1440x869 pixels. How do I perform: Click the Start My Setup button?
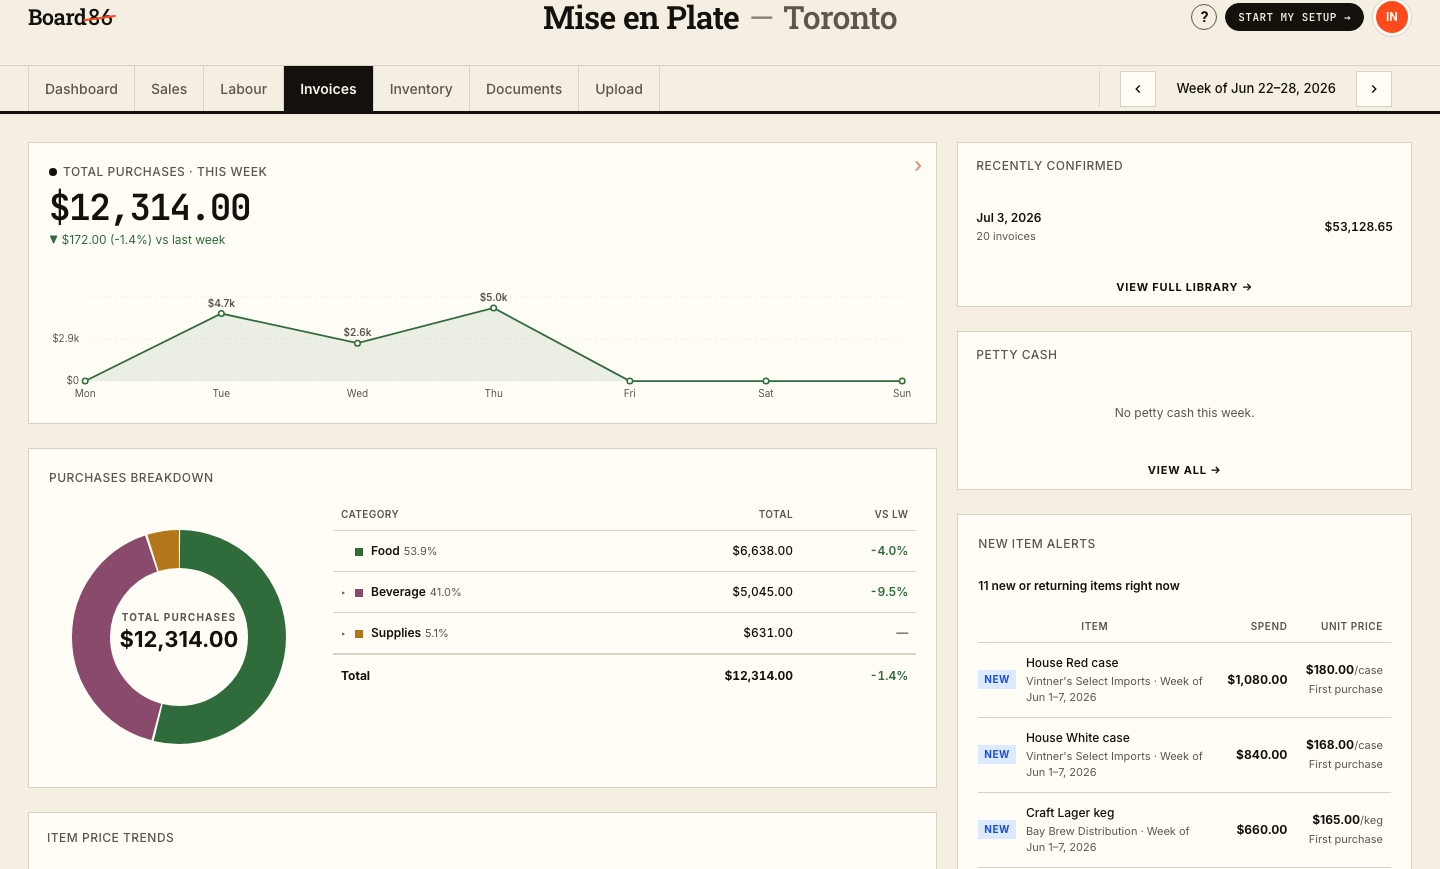pos(1294,17)
